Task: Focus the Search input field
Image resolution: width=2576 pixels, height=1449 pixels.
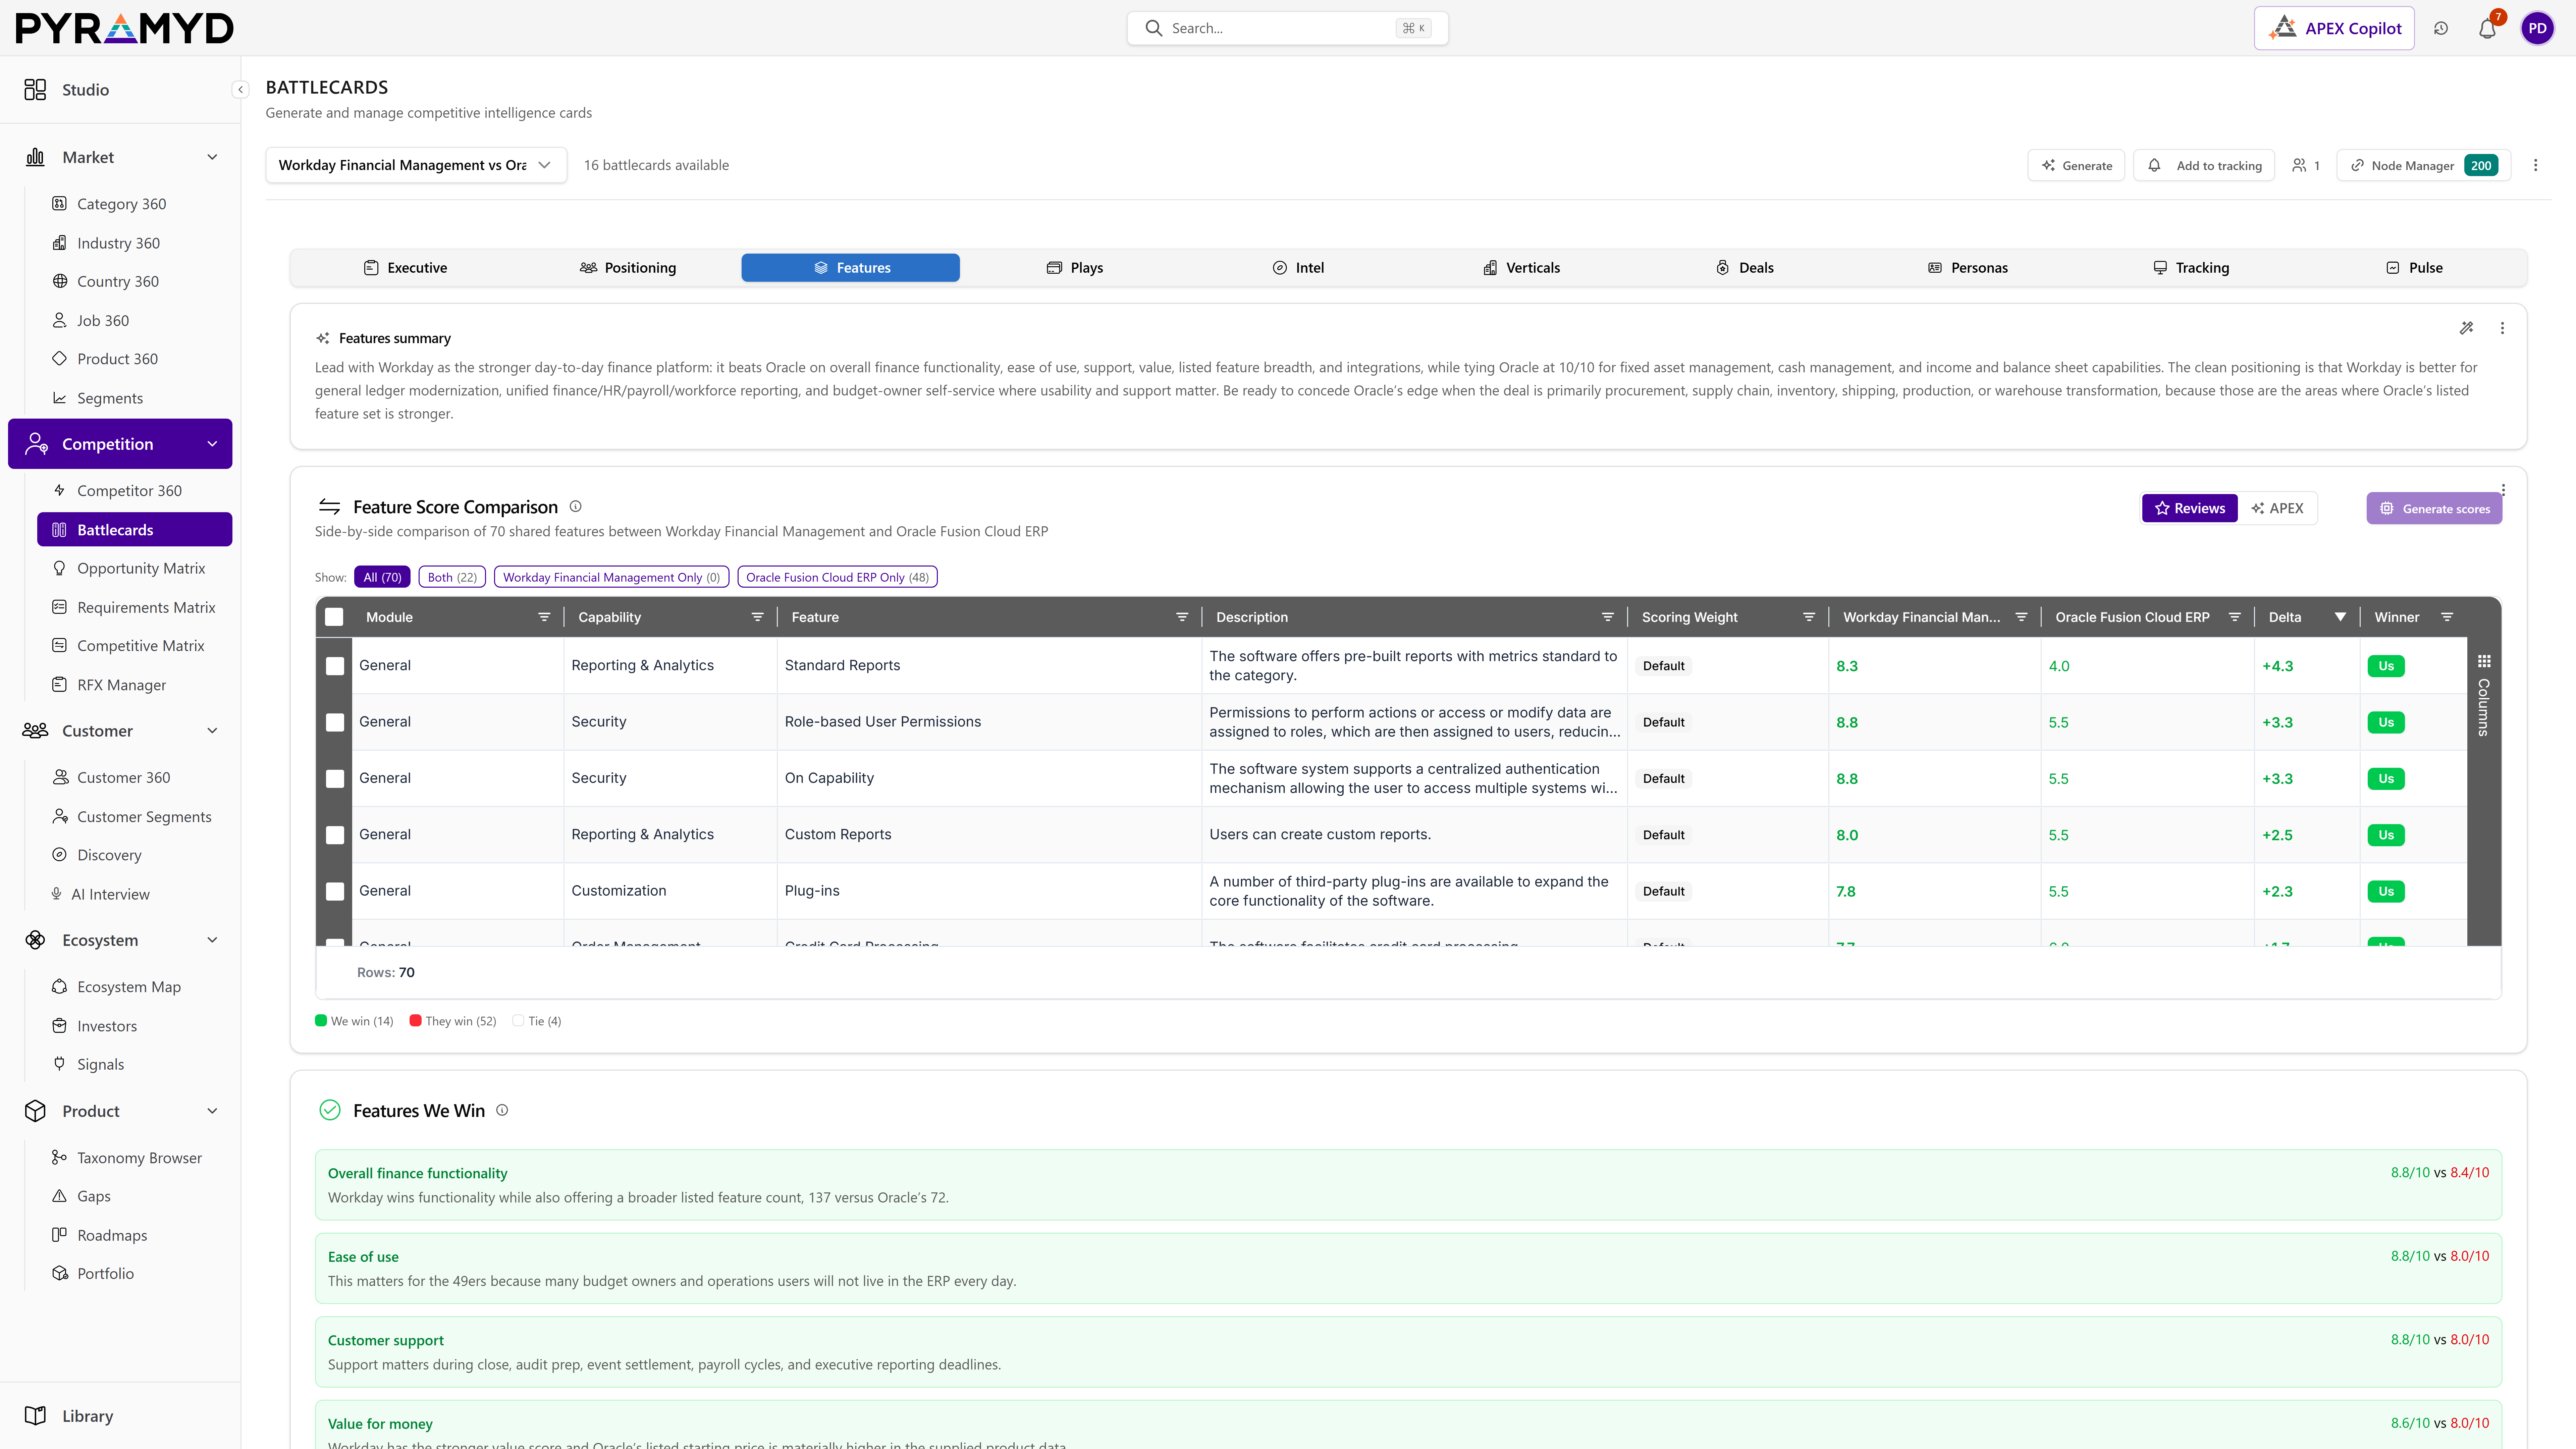Action: click(1287, 28)
